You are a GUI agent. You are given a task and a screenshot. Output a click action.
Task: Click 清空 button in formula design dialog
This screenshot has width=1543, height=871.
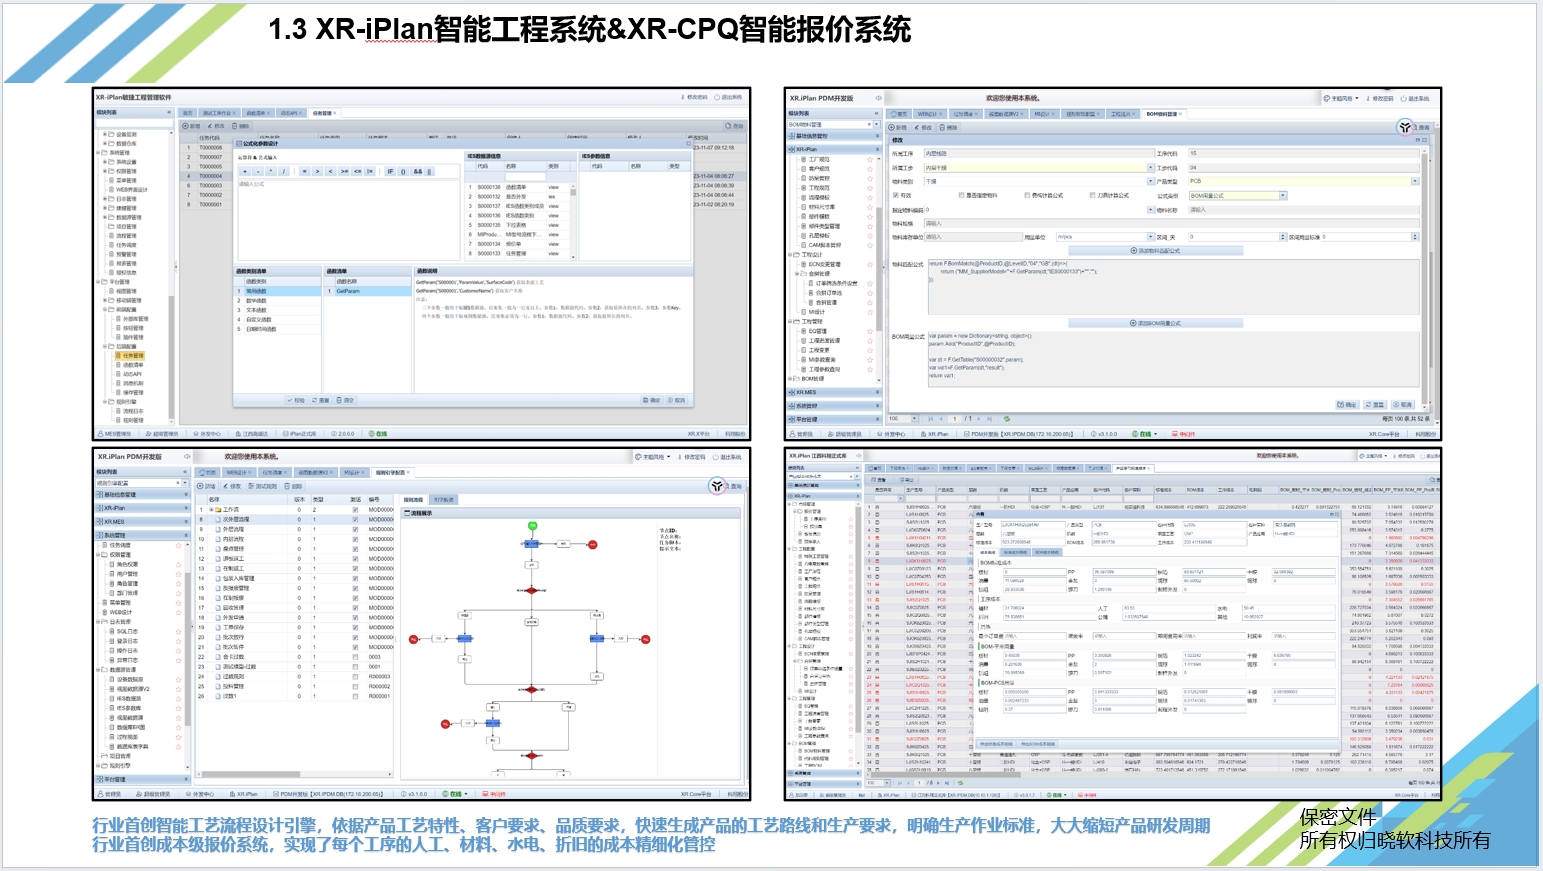pyautogui.click(x=345, y=400)
